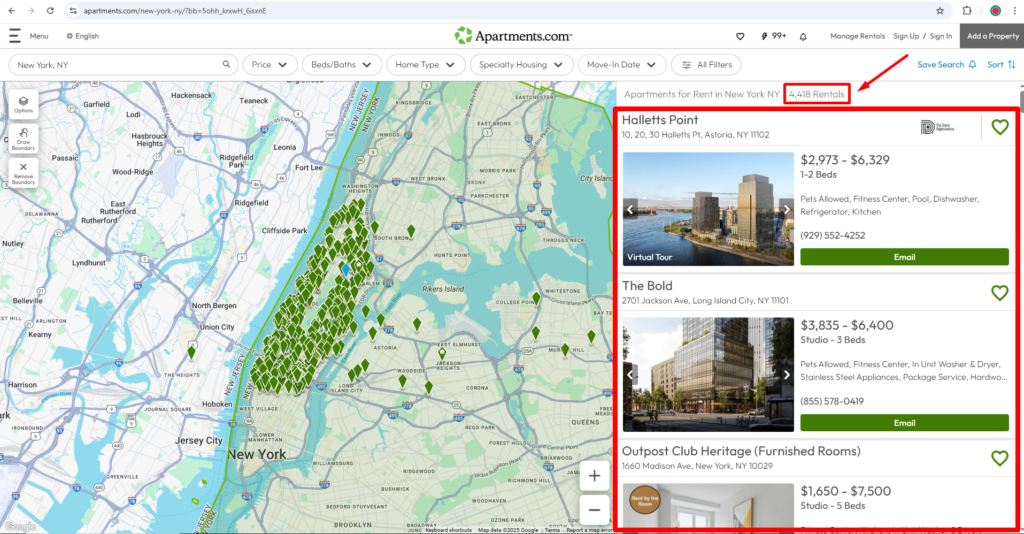Viewport: 1024px width, 534px height.
Task: Click the search magnifier icon
Action: tap(226, 65)
